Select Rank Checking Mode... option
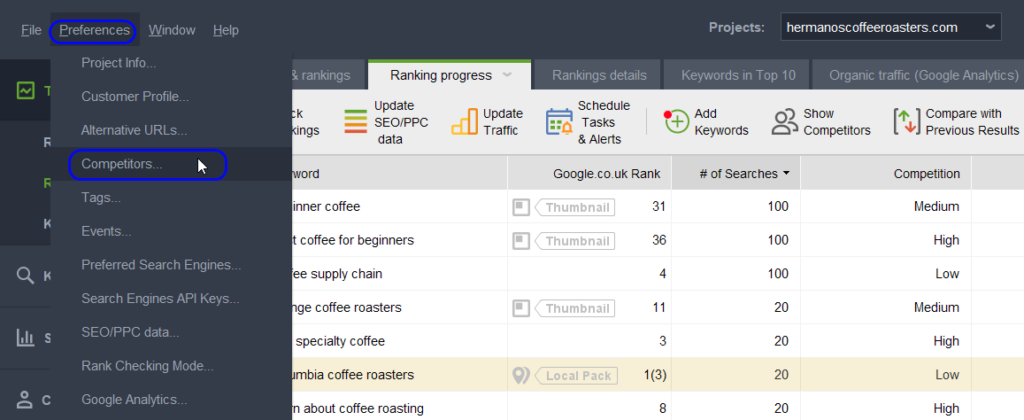 tap(147, 366)
